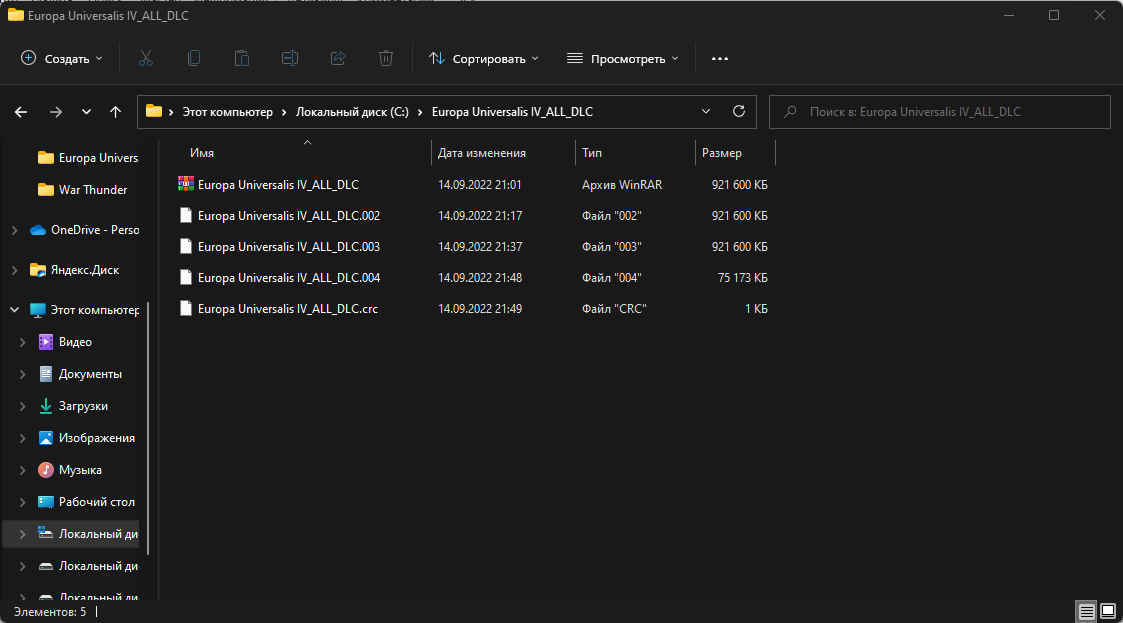Click the Видео library icon

point(46,342)
